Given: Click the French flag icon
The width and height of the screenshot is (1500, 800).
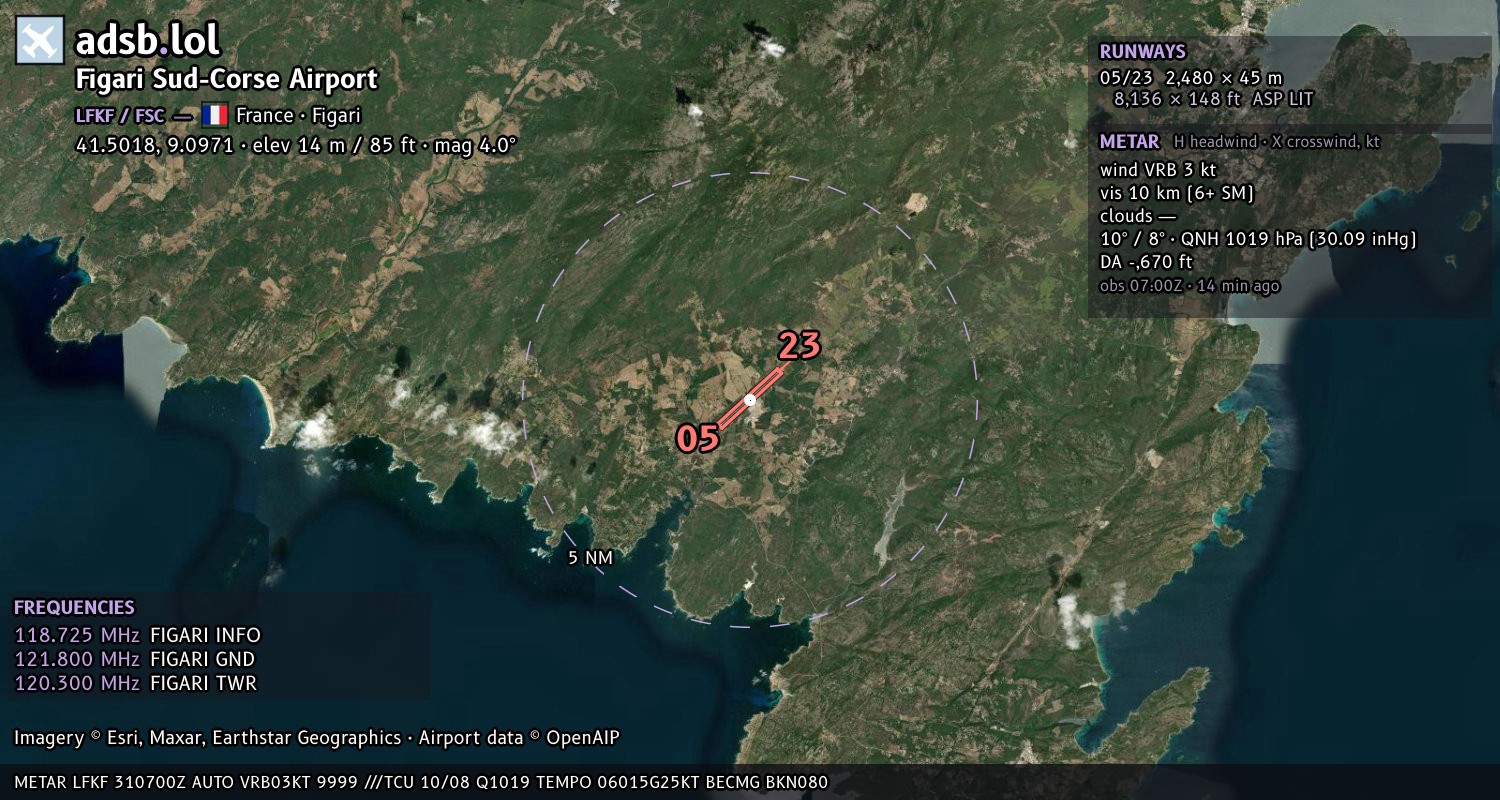Looking at the screenshot, I should point(214,115).
